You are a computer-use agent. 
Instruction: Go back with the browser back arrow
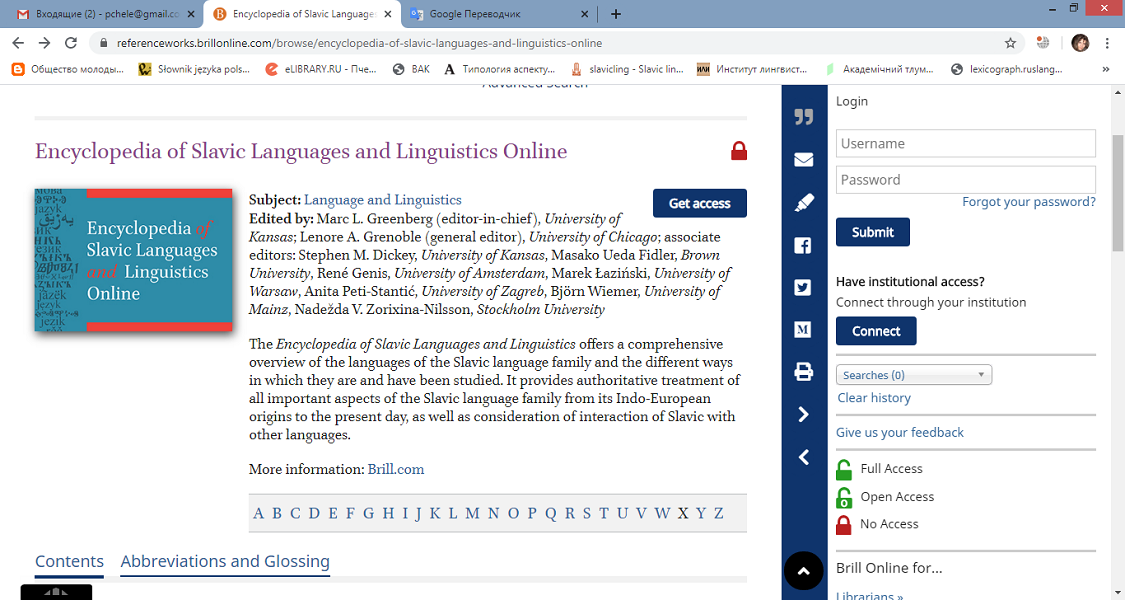pos(19,43)
